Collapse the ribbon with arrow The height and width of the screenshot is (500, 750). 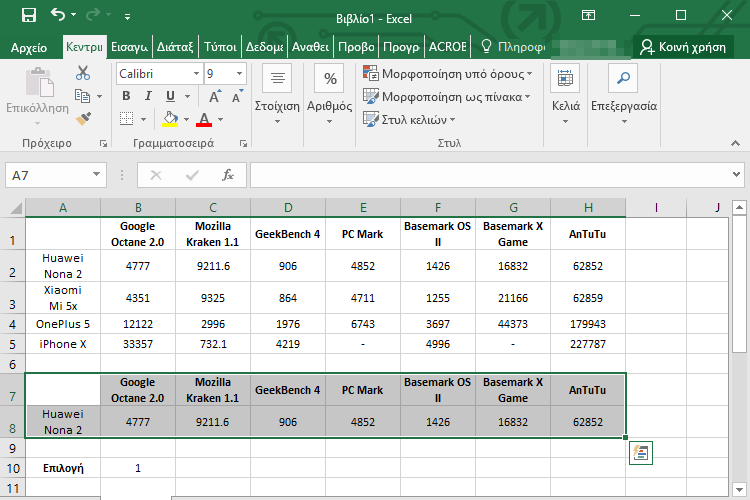[x=735, y=143]
